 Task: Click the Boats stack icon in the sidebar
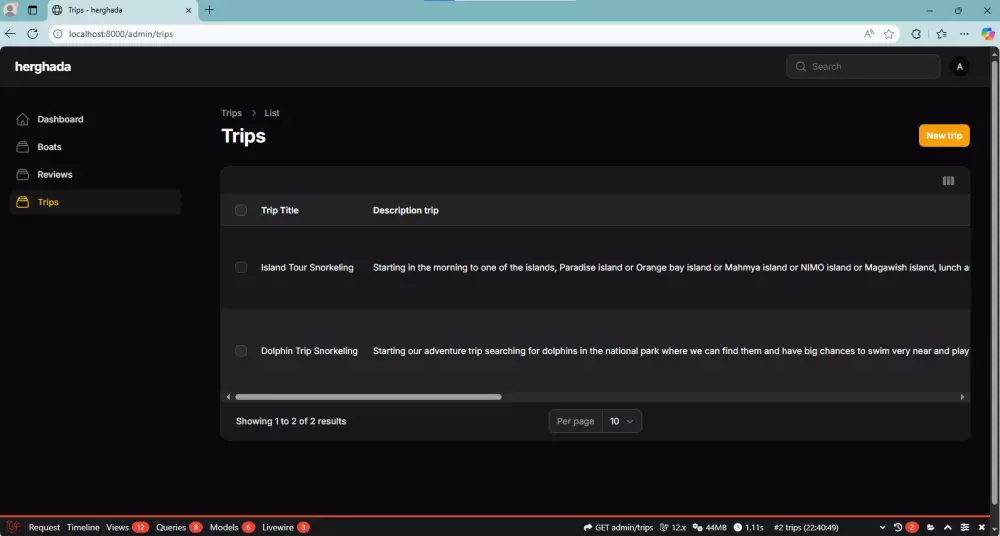[x=22, y=147]
